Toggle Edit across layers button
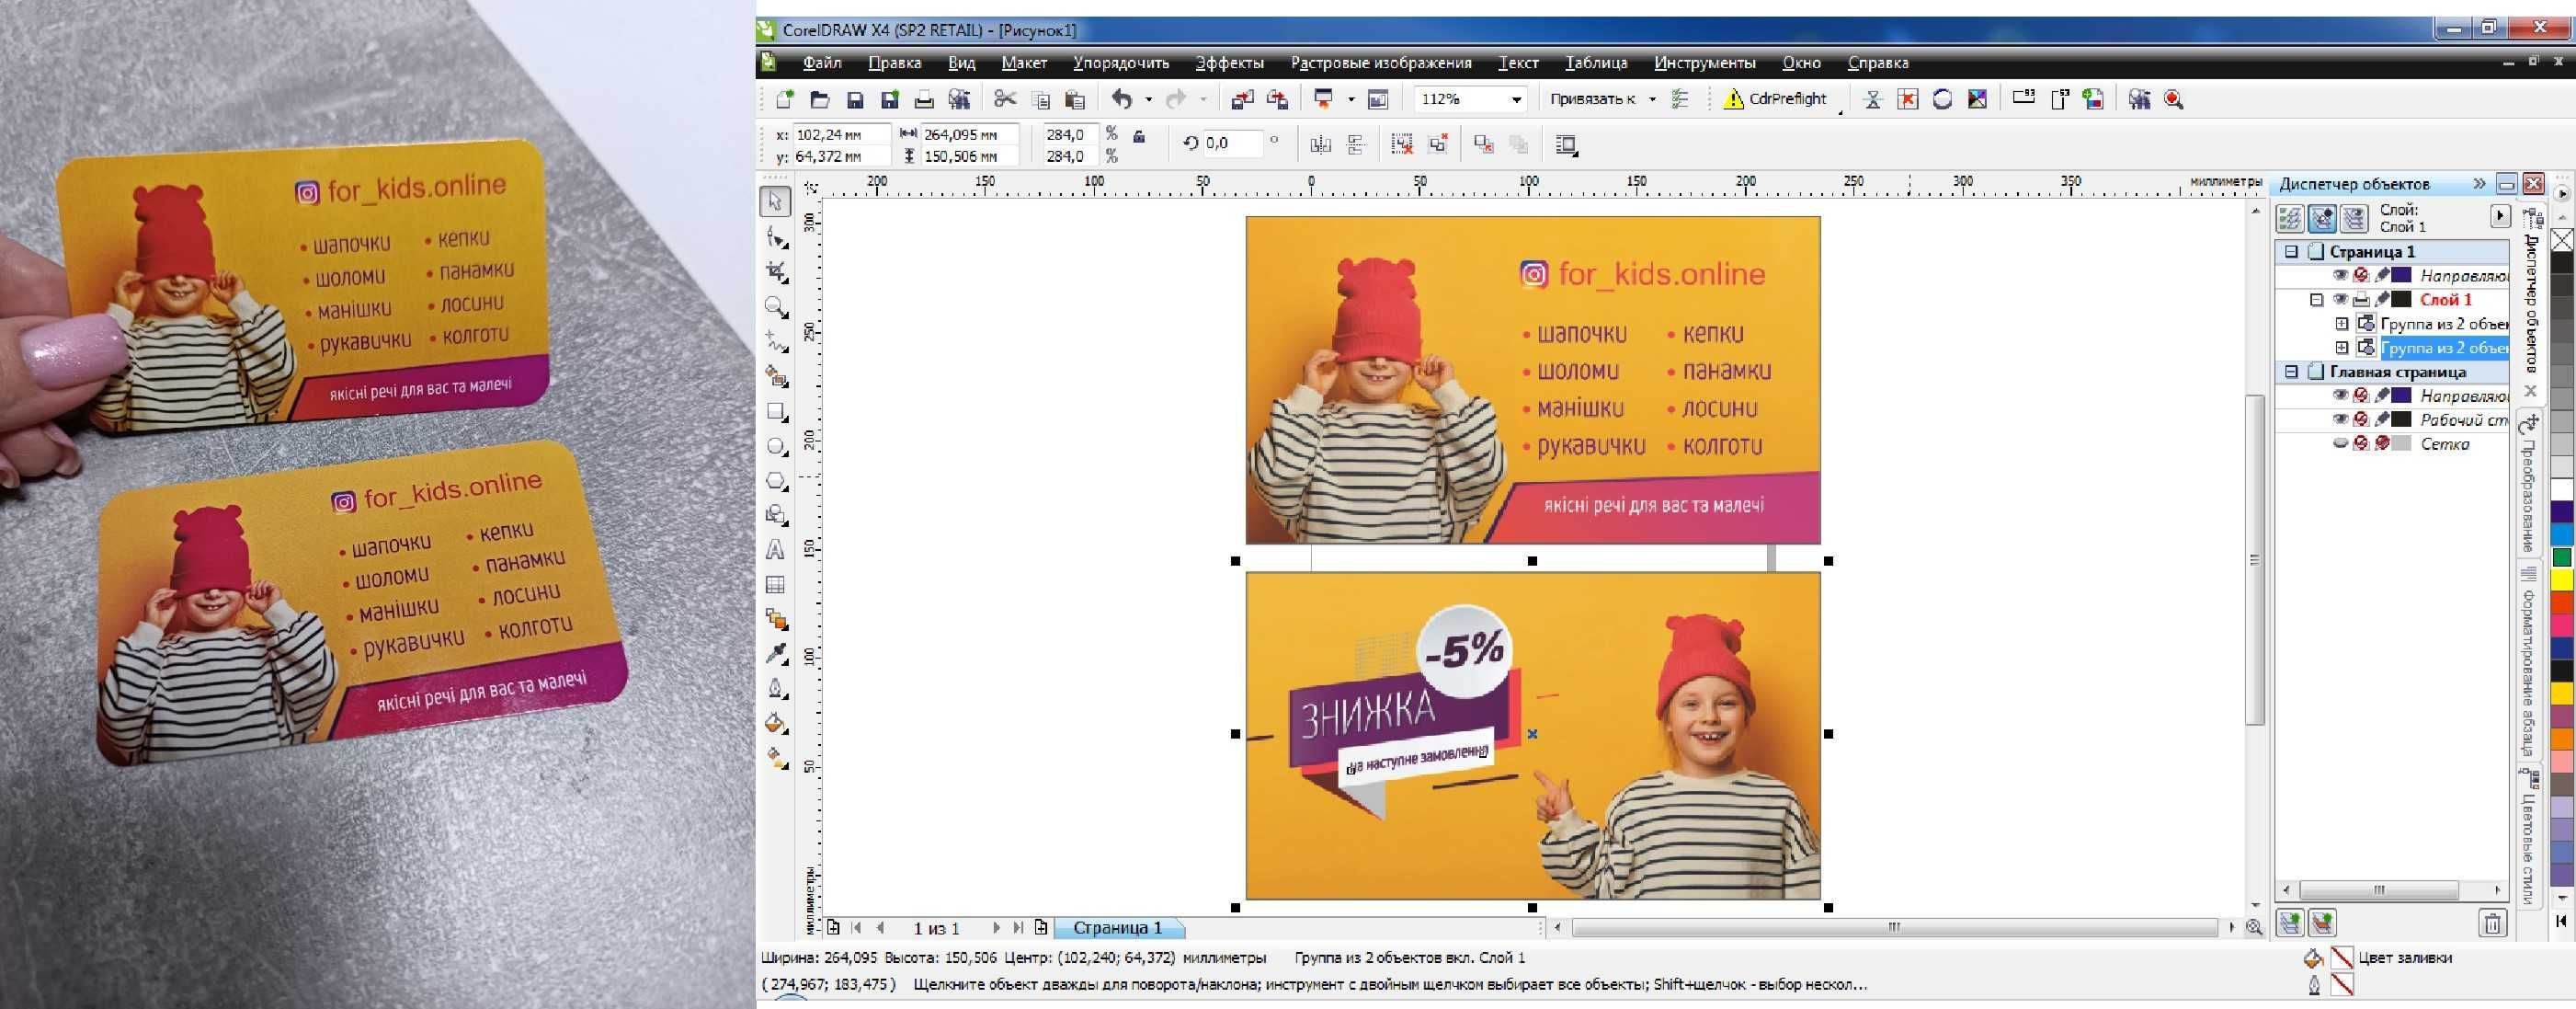2576x1009 pixels. (x=2322, y=218)
